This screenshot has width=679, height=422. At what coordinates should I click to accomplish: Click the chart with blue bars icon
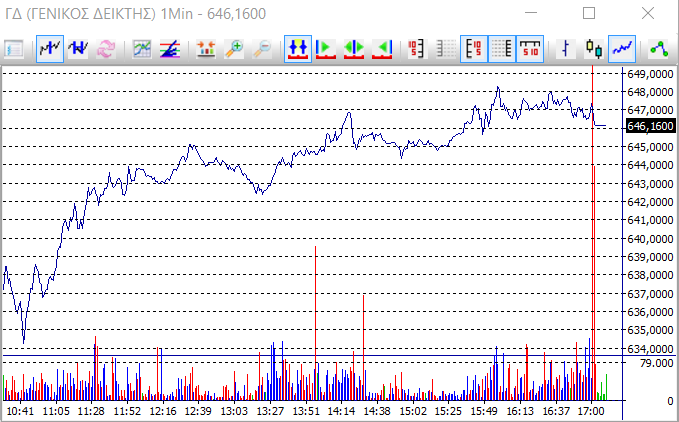[x=78, y=49]
